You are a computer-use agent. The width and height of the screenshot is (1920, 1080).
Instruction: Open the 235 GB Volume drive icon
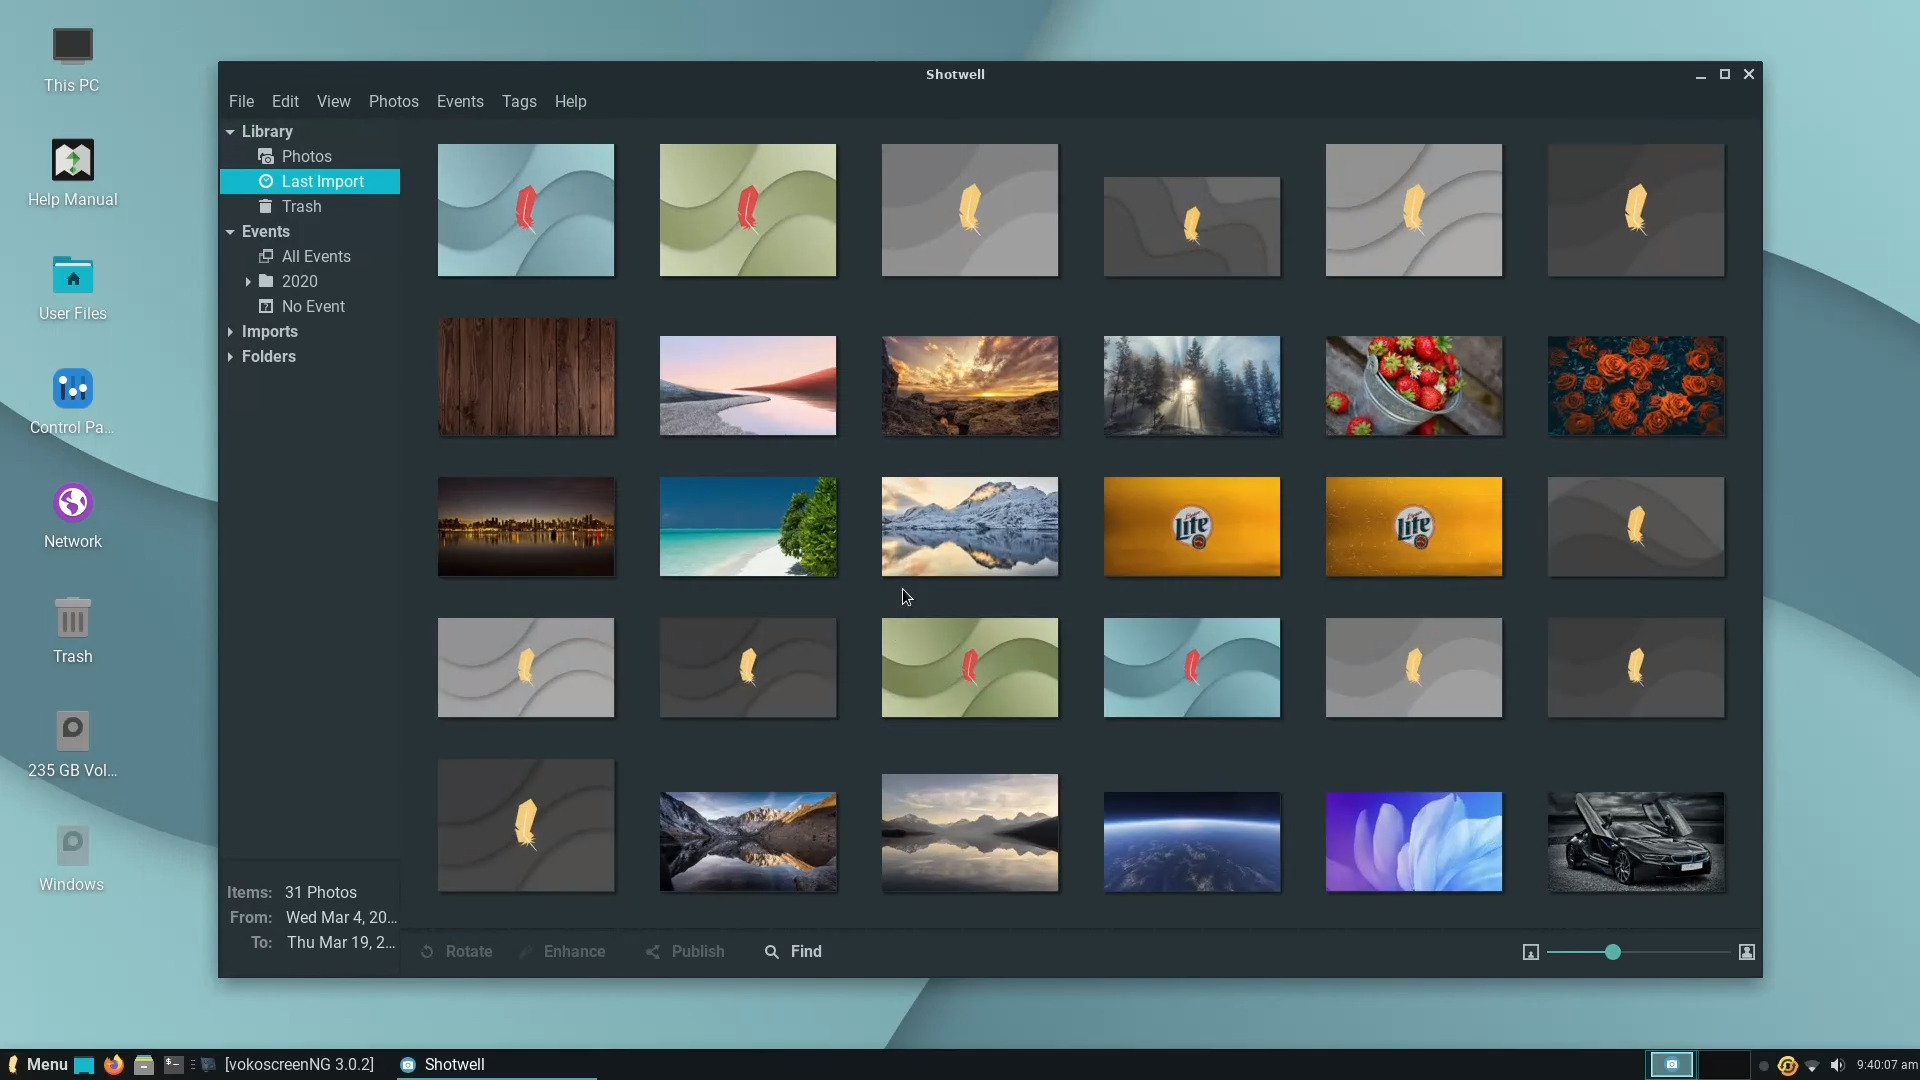(x=72, y=744)
